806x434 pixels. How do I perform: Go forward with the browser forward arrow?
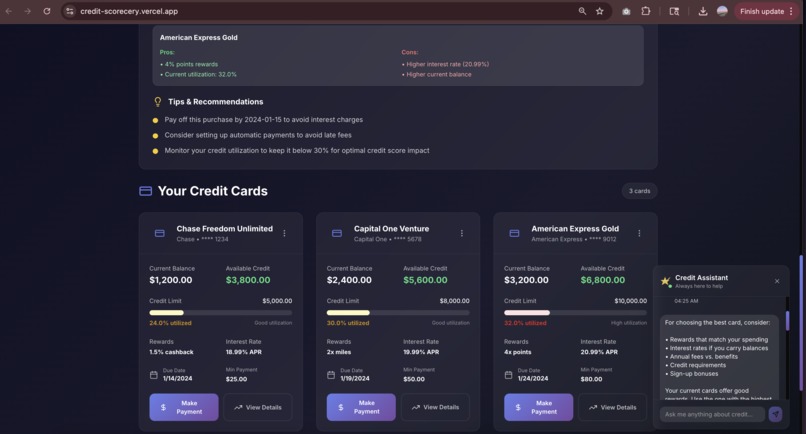27,11
